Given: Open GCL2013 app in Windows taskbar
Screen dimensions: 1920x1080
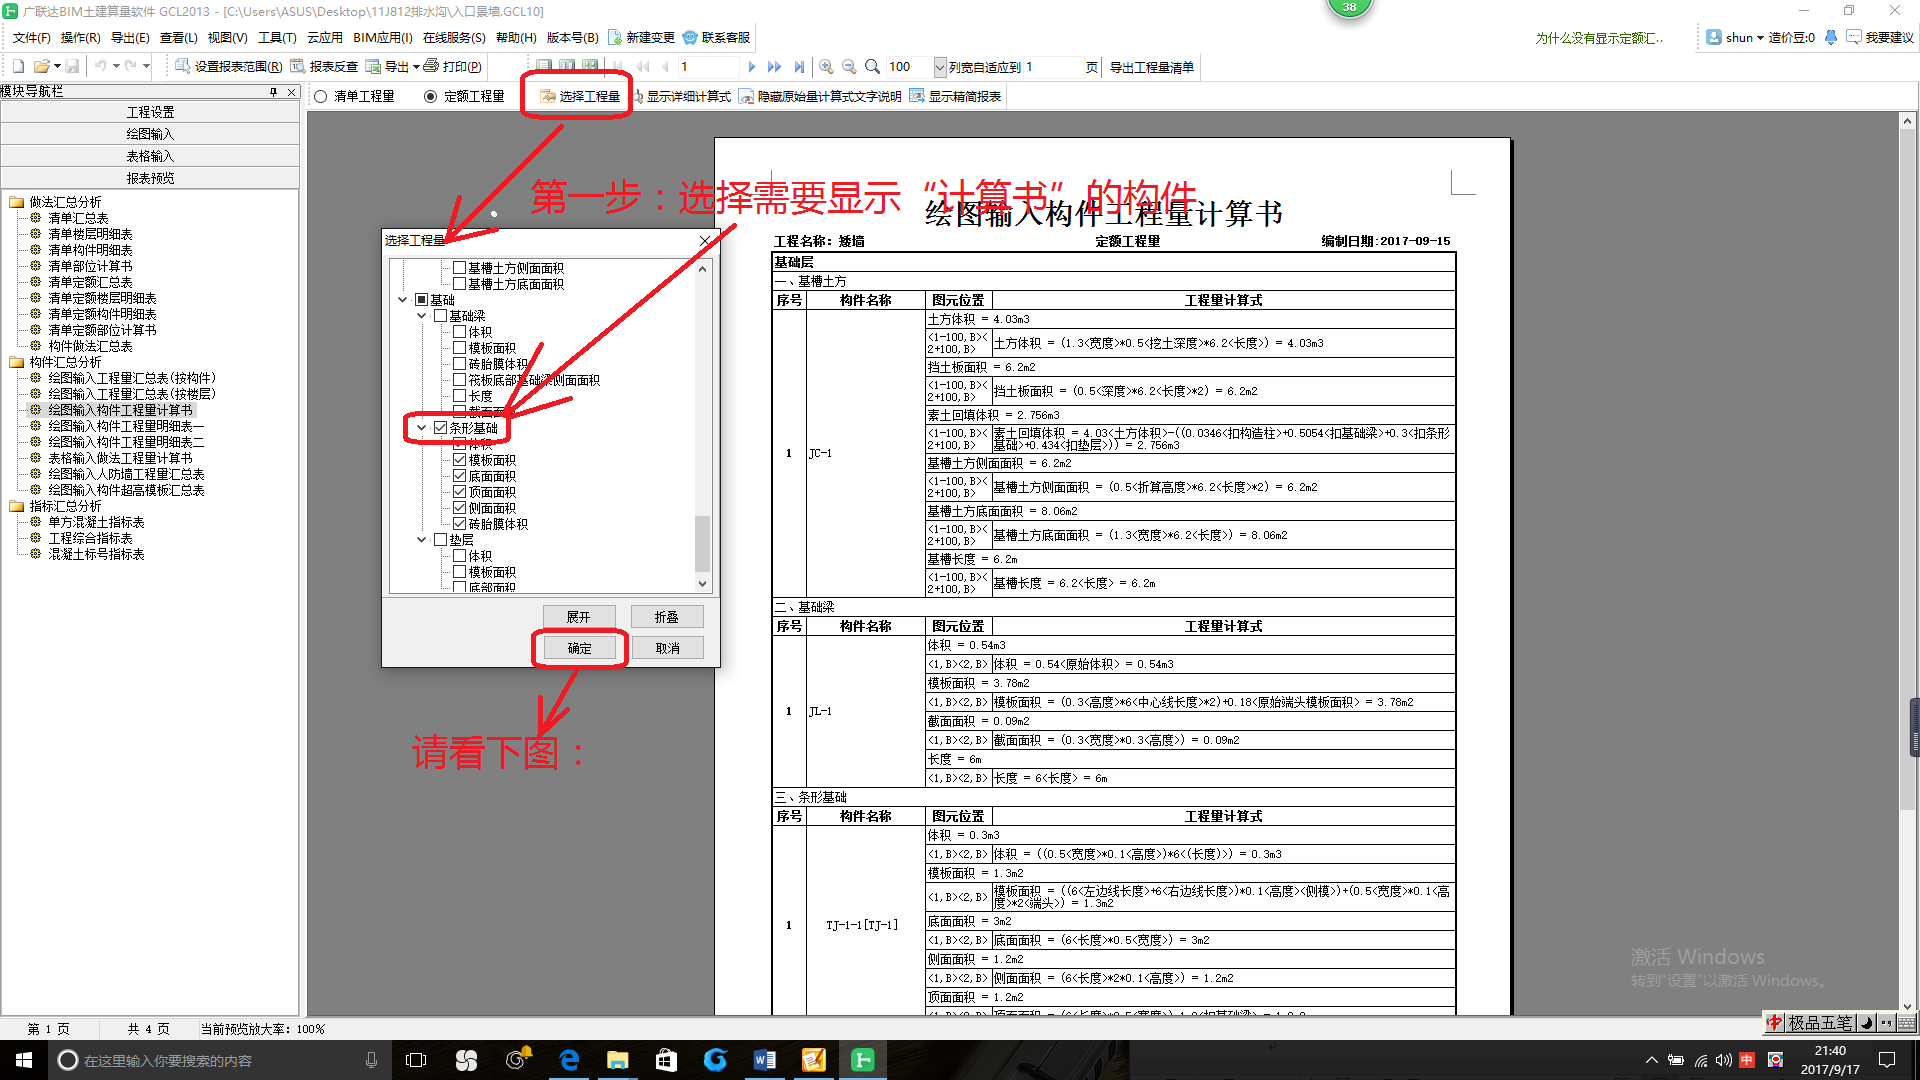Looking at the screenshot, I should pyautogui.click(x=862, y=1060).
